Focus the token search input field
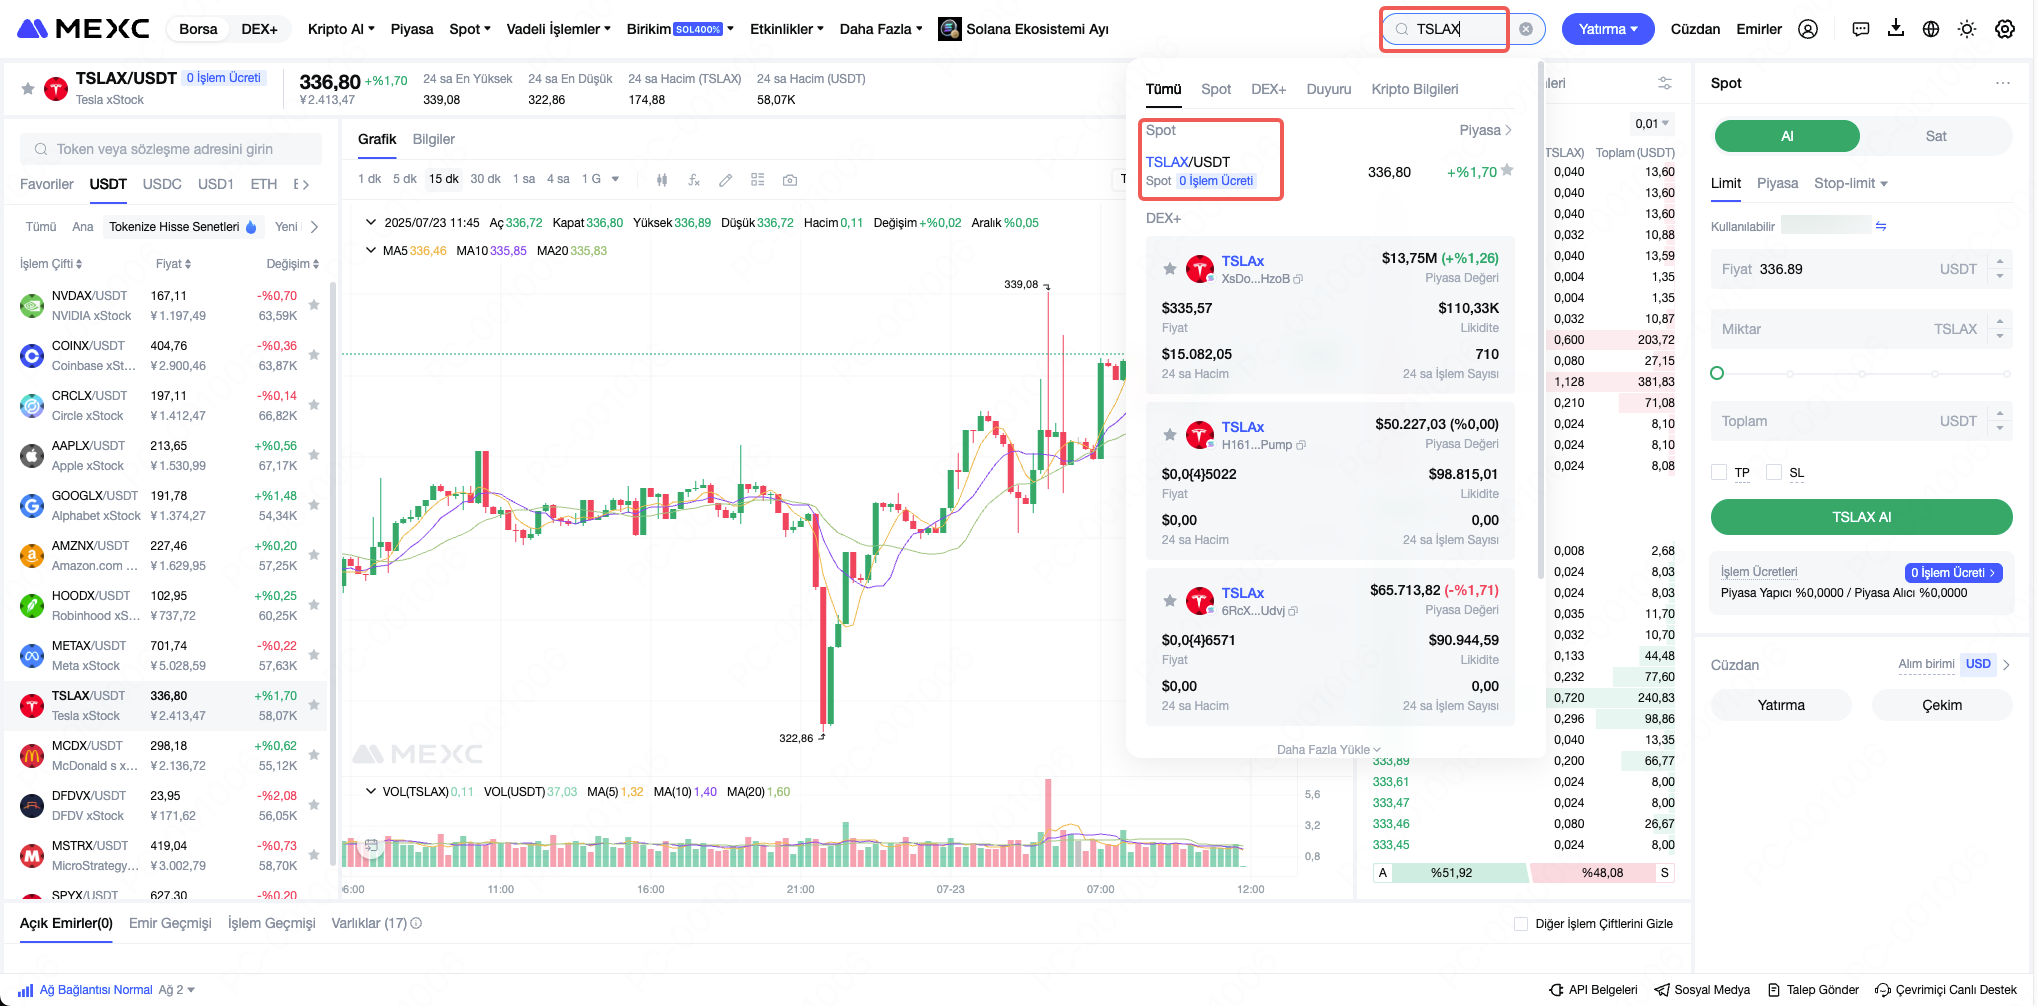The height and width of the screenshot is (1006, 2037). click(171, 149)
